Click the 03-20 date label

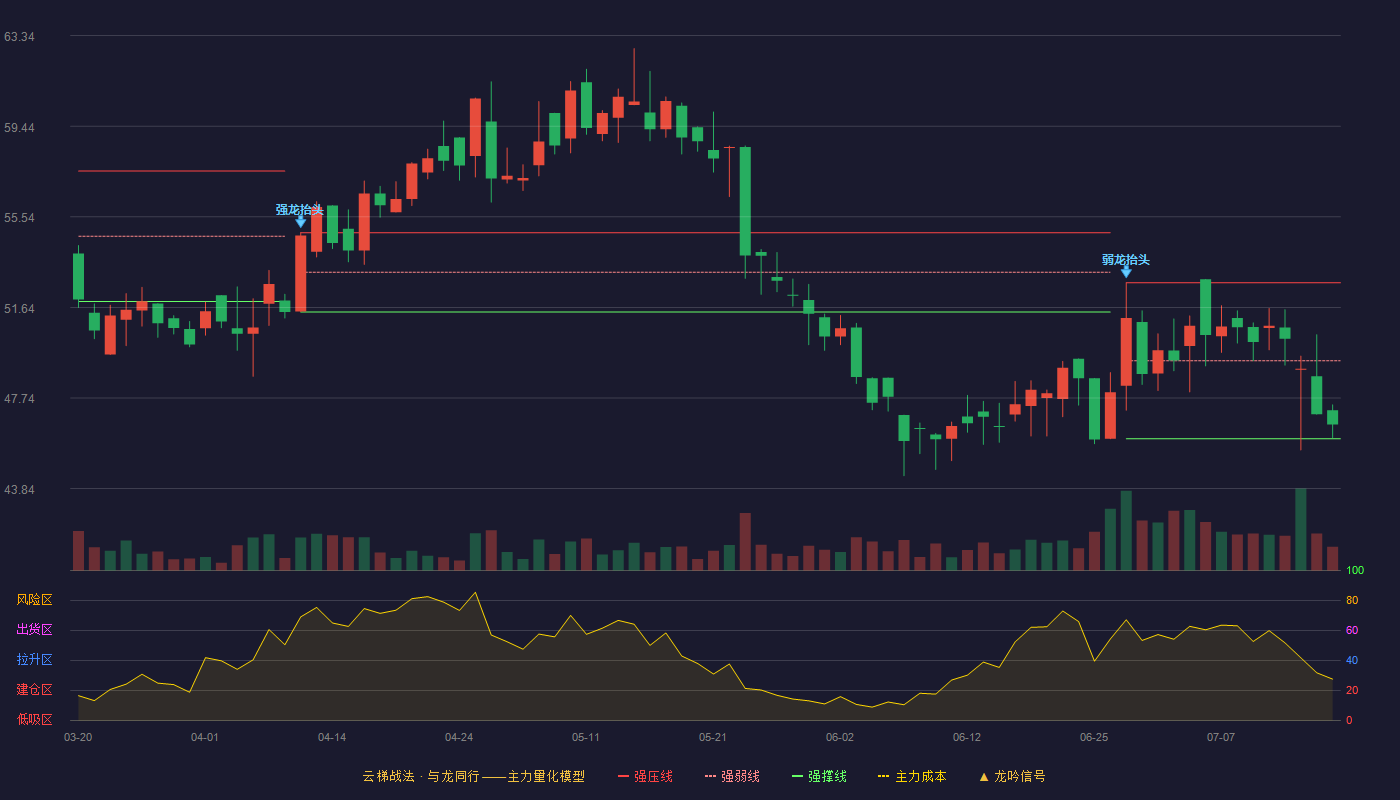(x=78, y=737)
